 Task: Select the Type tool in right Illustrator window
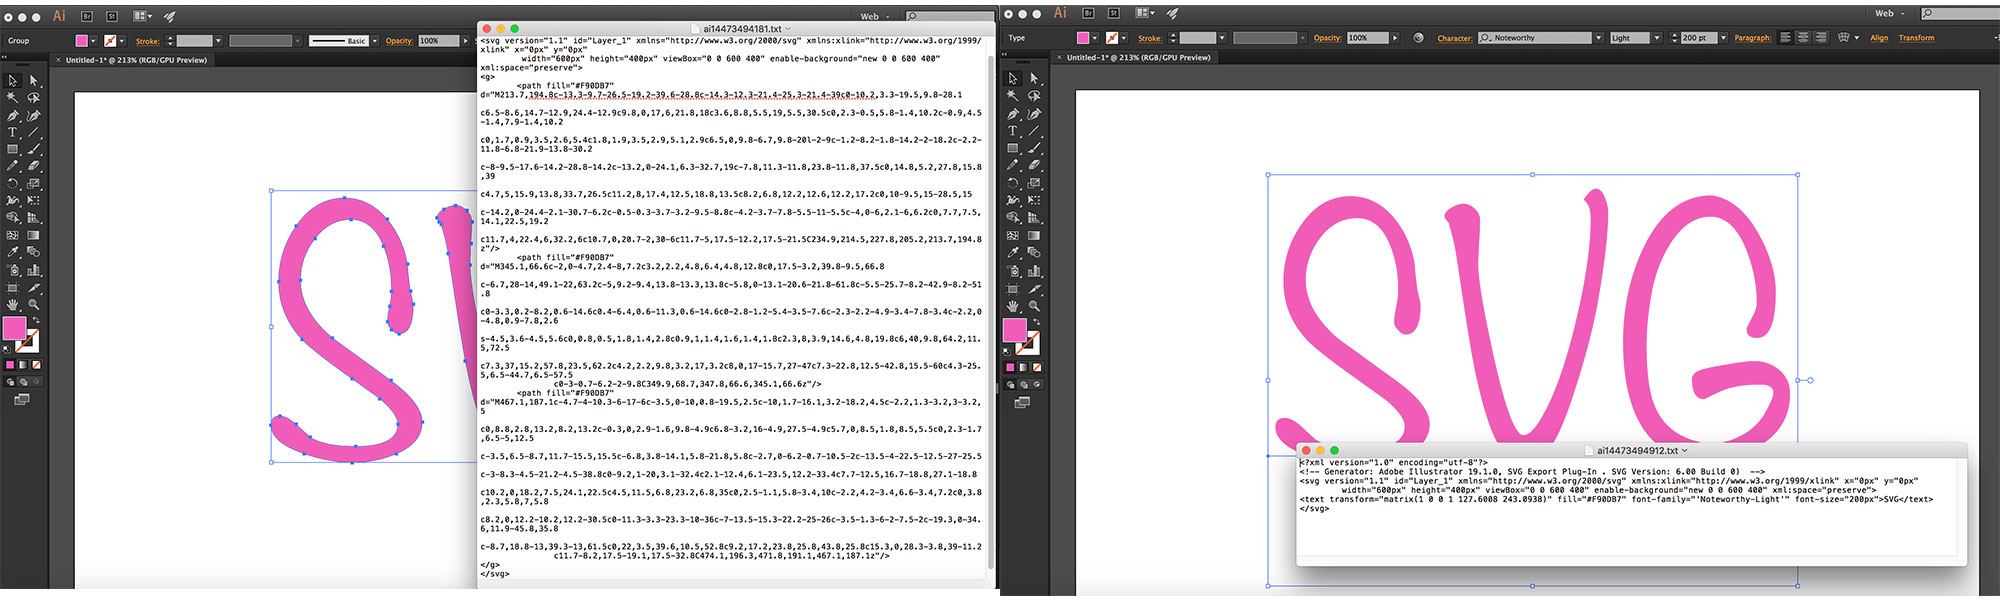pos(1013,131)
